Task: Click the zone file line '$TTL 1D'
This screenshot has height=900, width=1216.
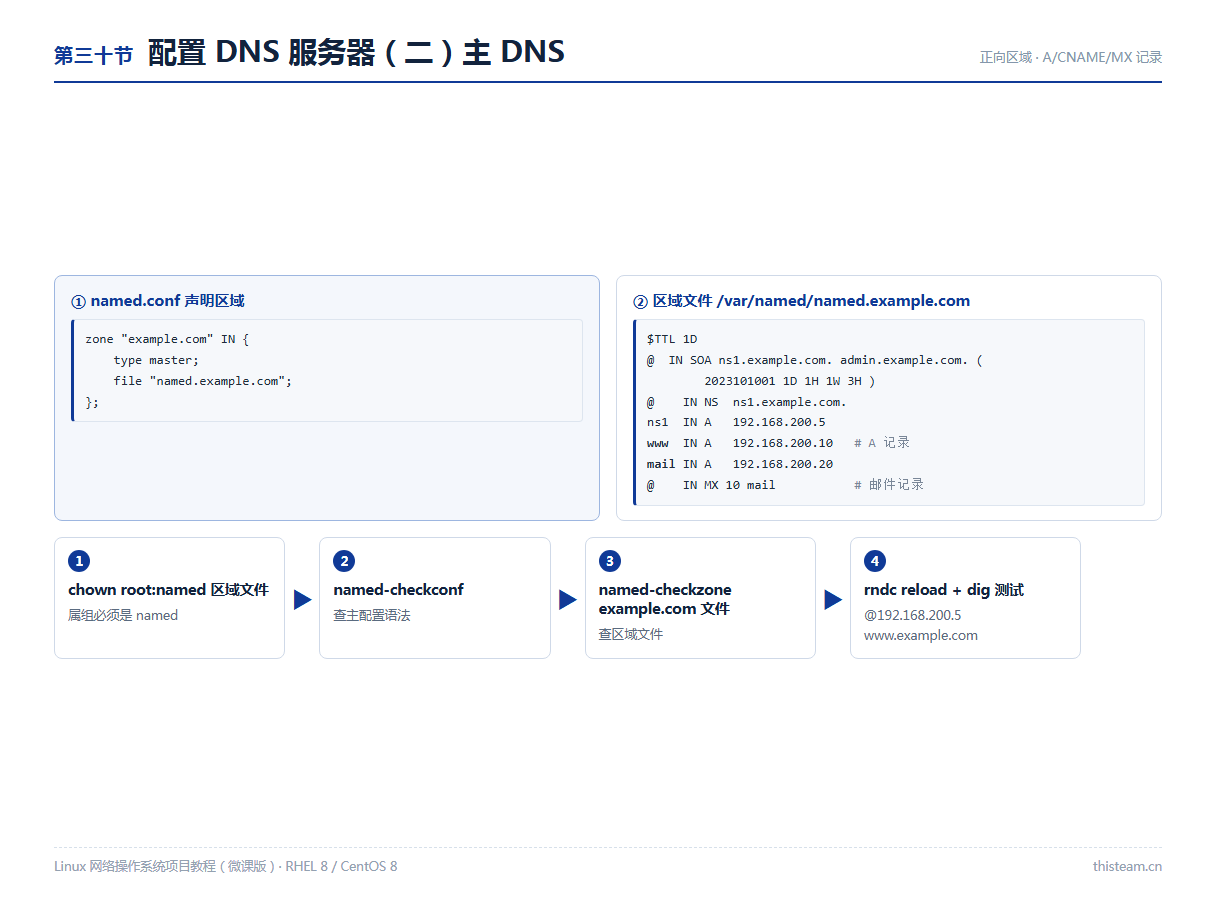Action: [x=672, y=339]
